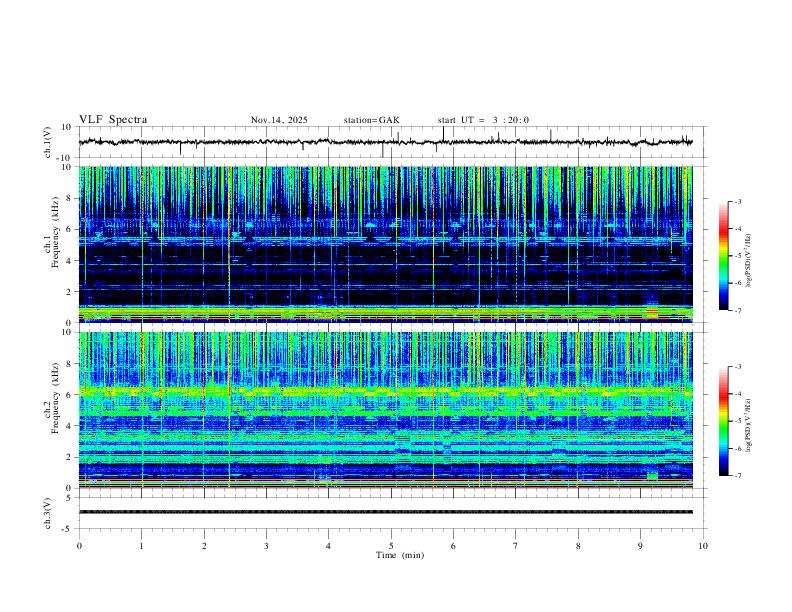Click the date 'Nov.14, 2025'
Image resolution: width=792 pixels, height=612 pixels.
279,120
